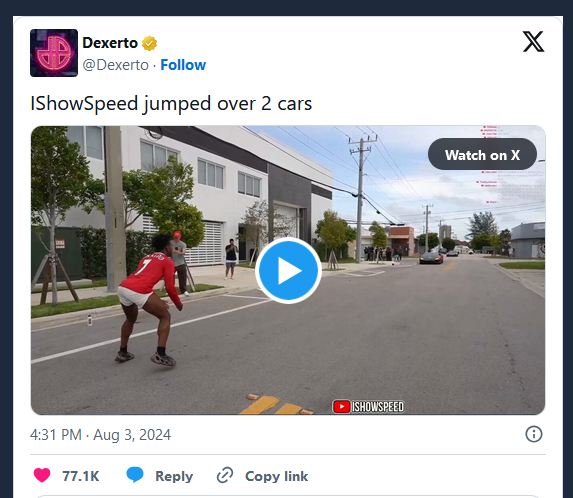
Task: Click the @Dexerto handle
Action: coord(115,65)
